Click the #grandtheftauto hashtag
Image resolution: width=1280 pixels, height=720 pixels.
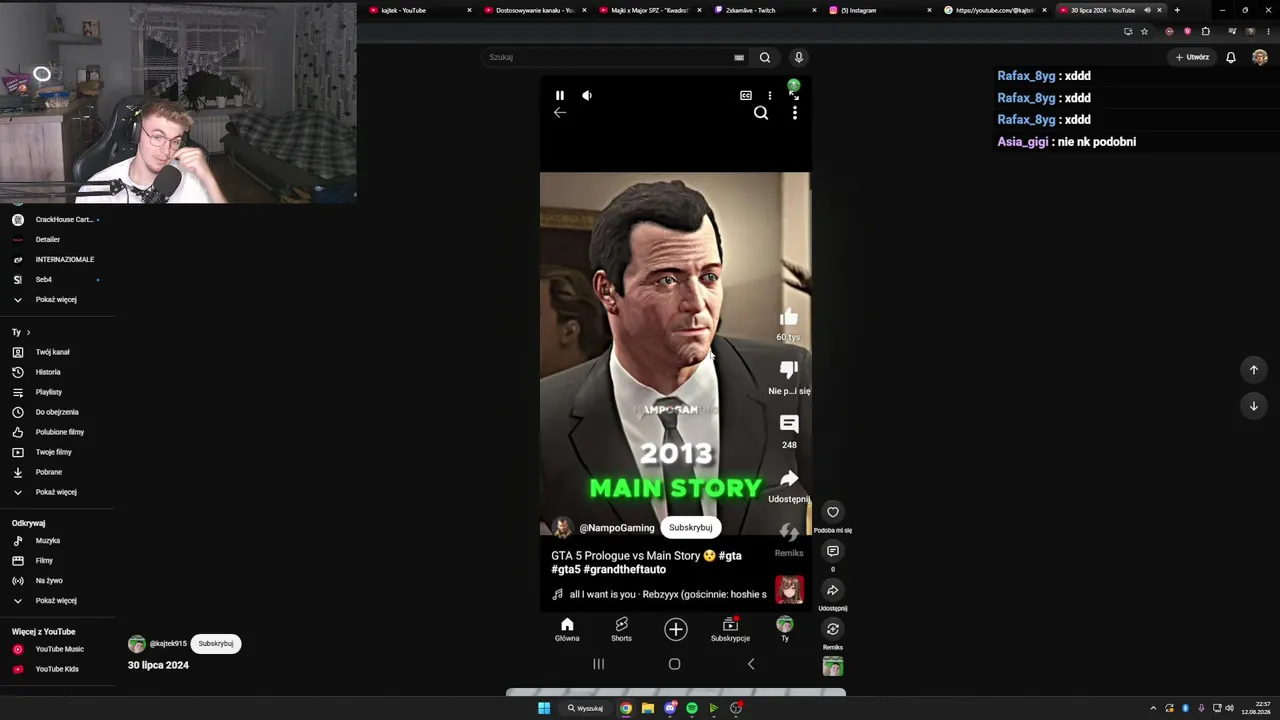click(624, 570)
